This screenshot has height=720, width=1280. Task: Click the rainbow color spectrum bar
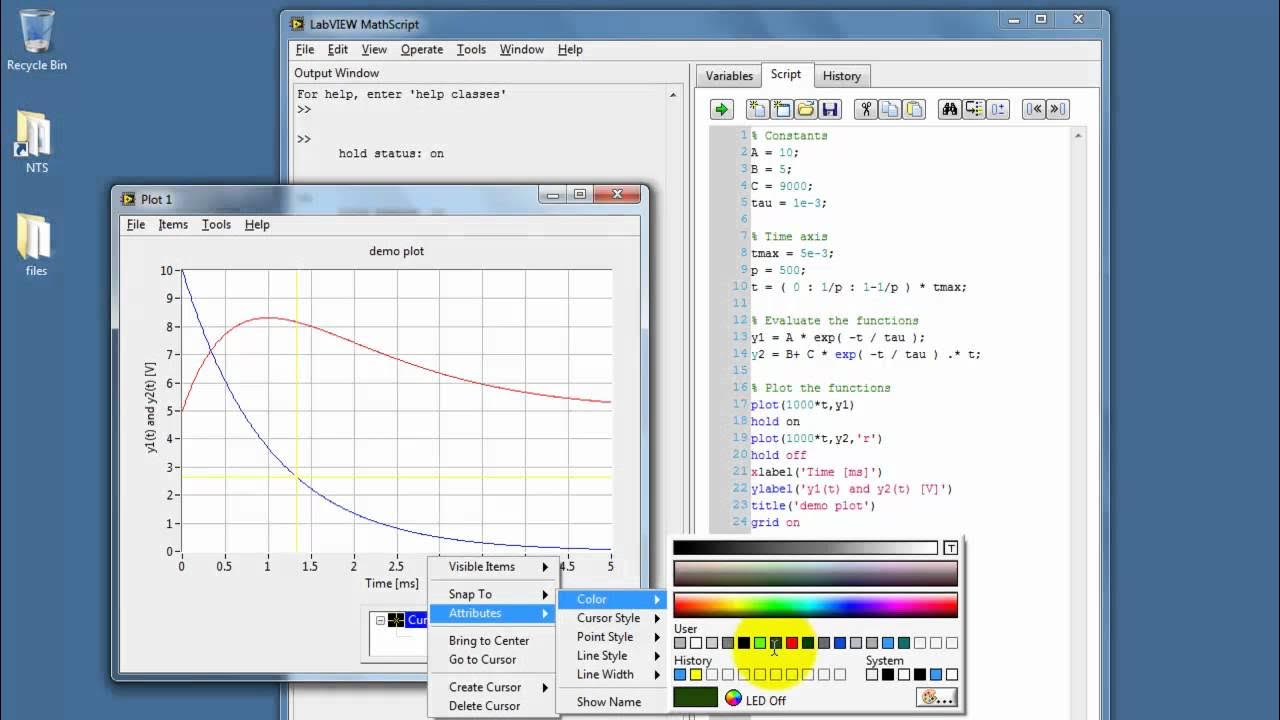815,605
